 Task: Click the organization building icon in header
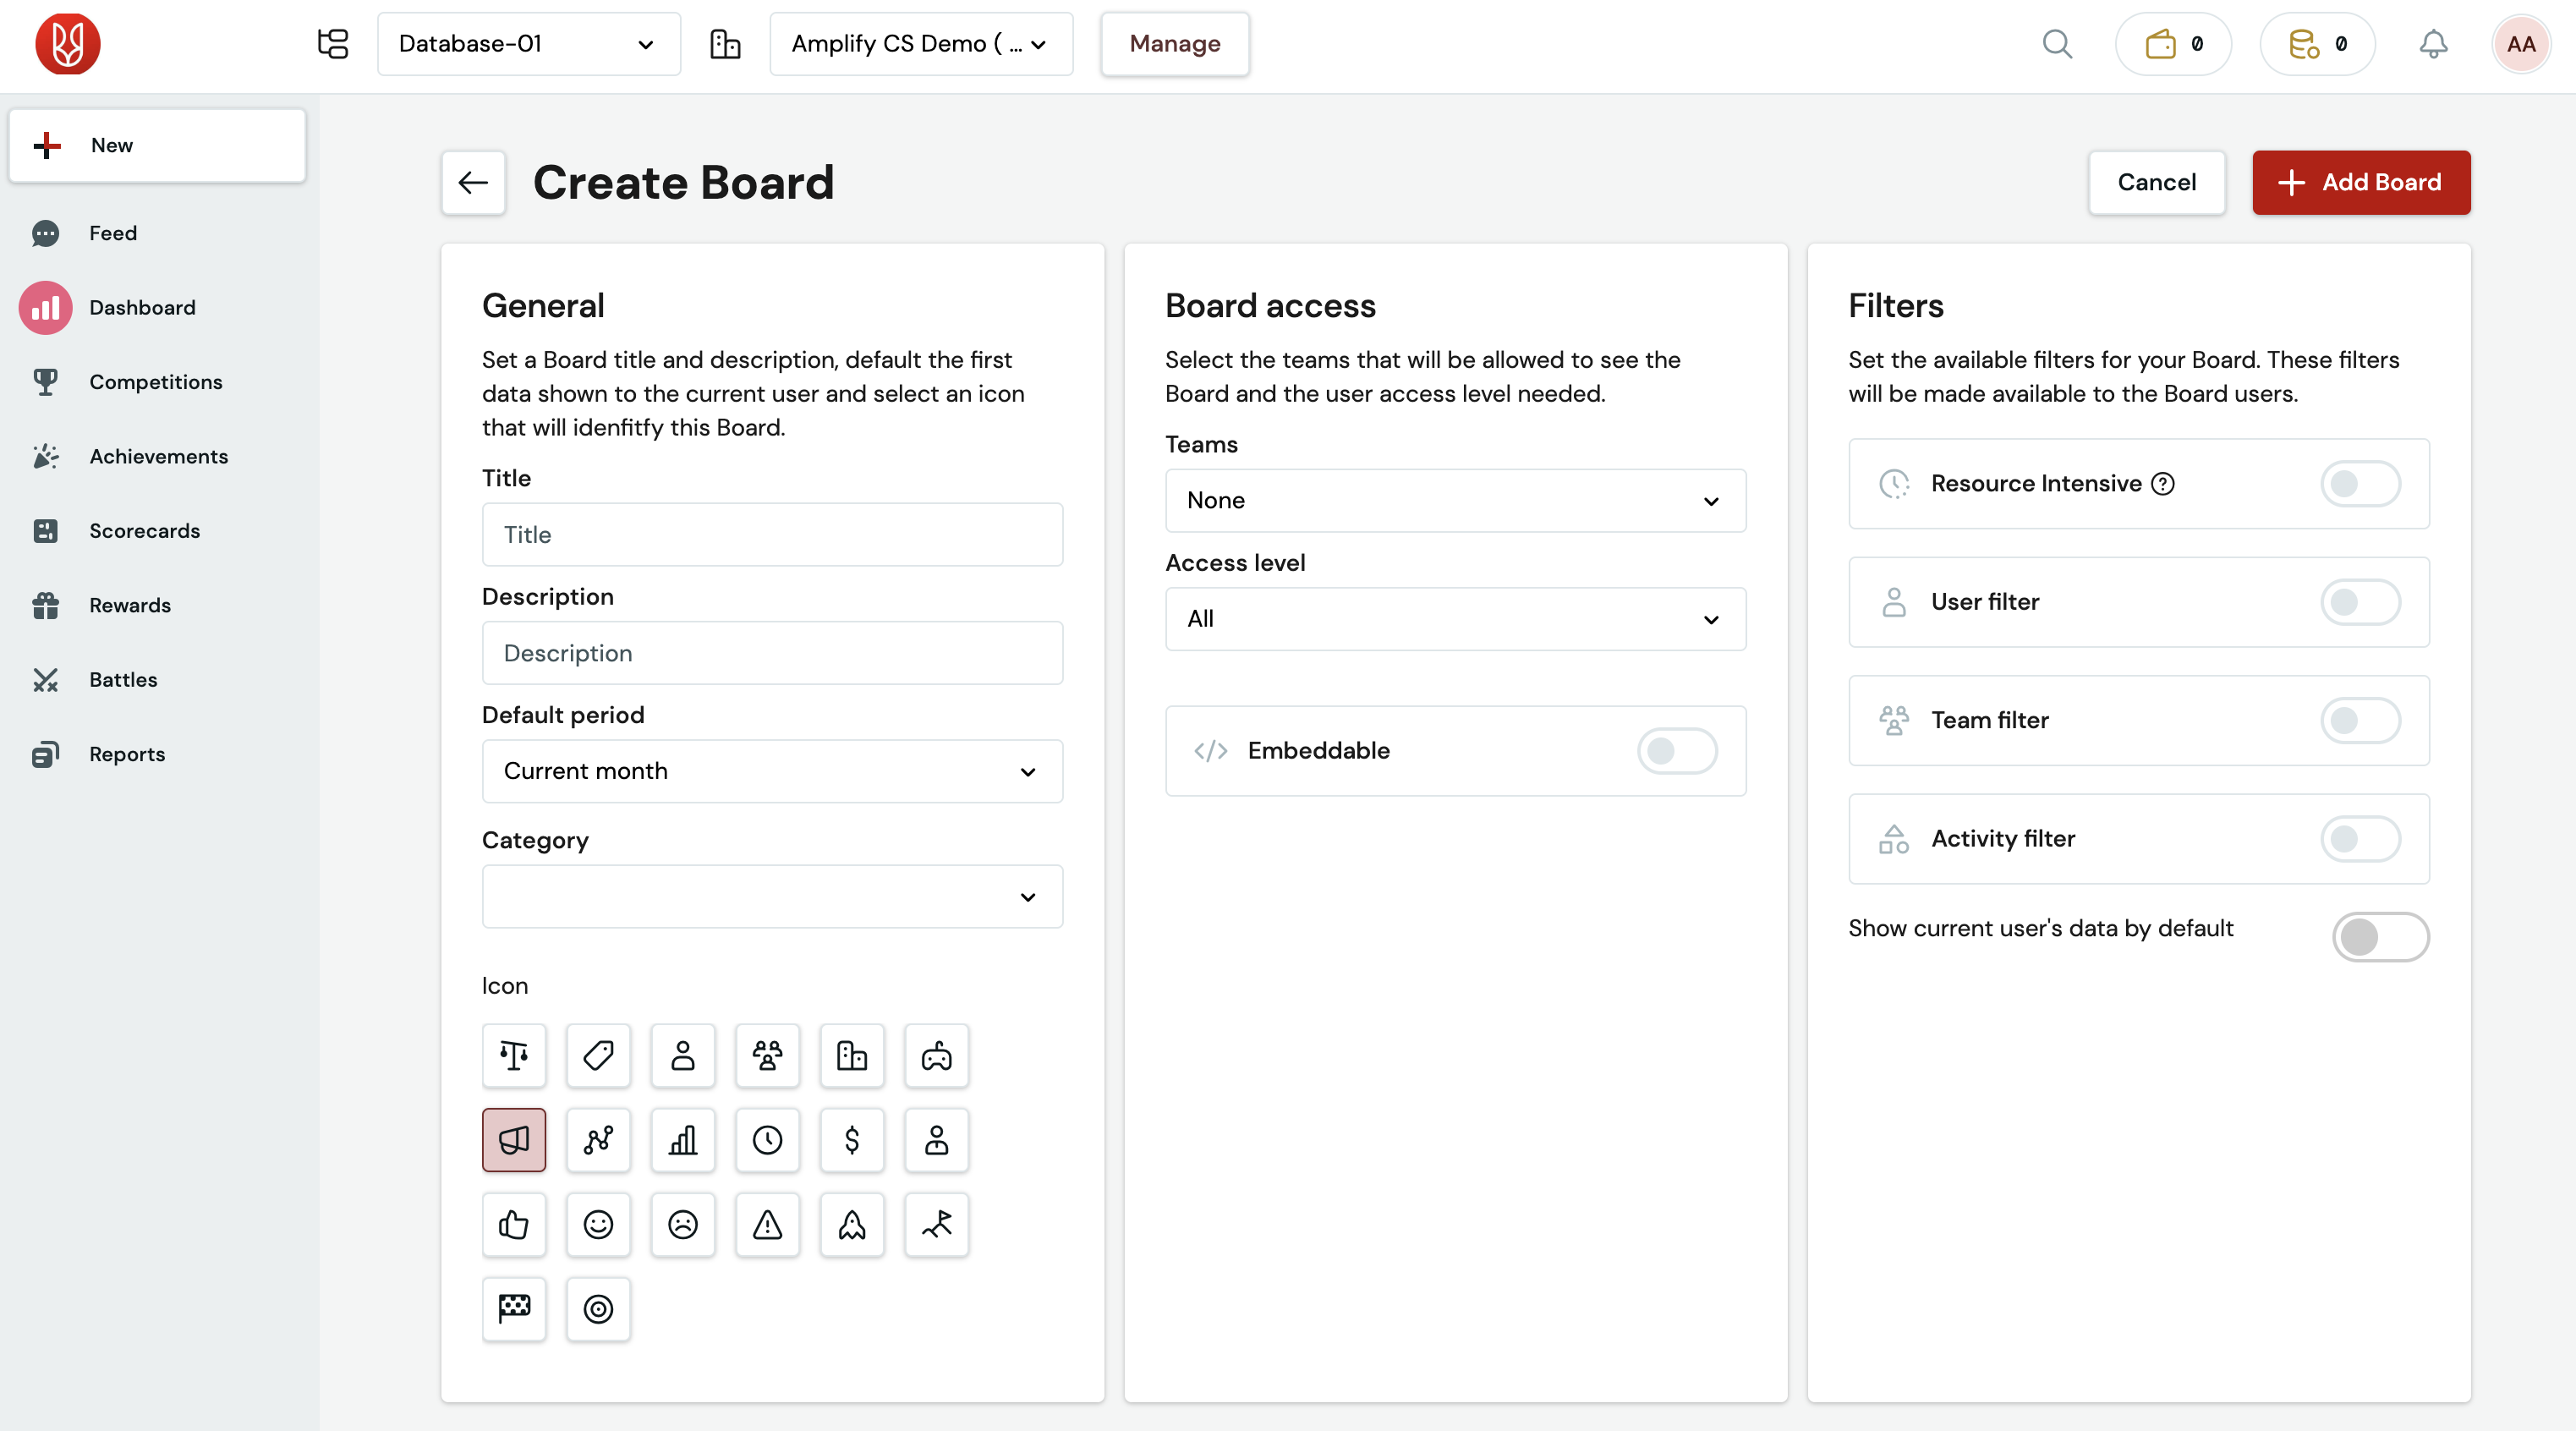pos(725,44)
